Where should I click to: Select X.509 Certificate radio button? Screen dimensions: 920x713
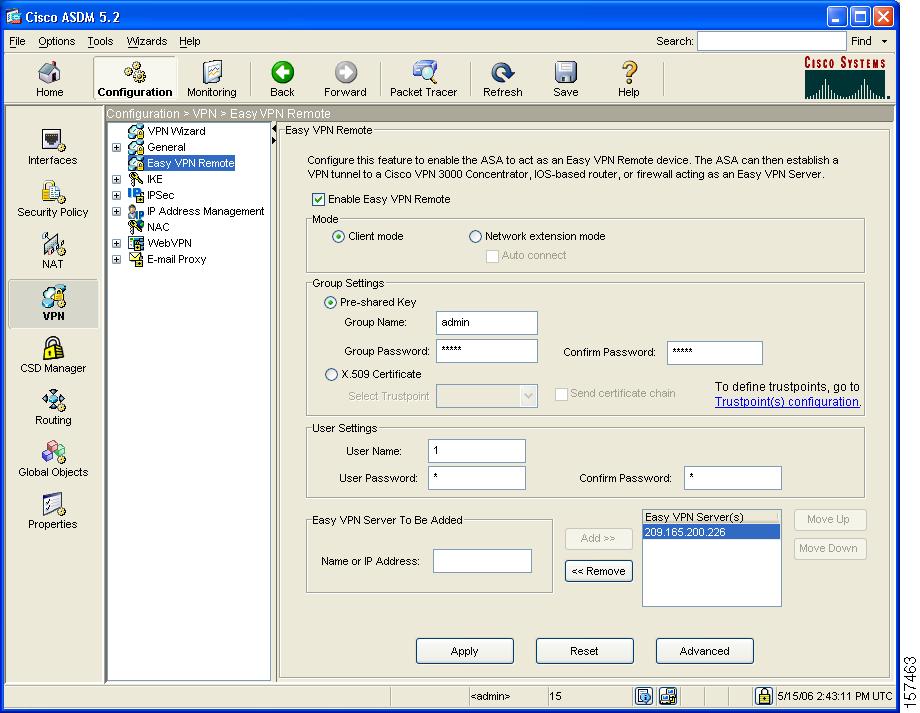pyautogui.click(x=332, y=374)
